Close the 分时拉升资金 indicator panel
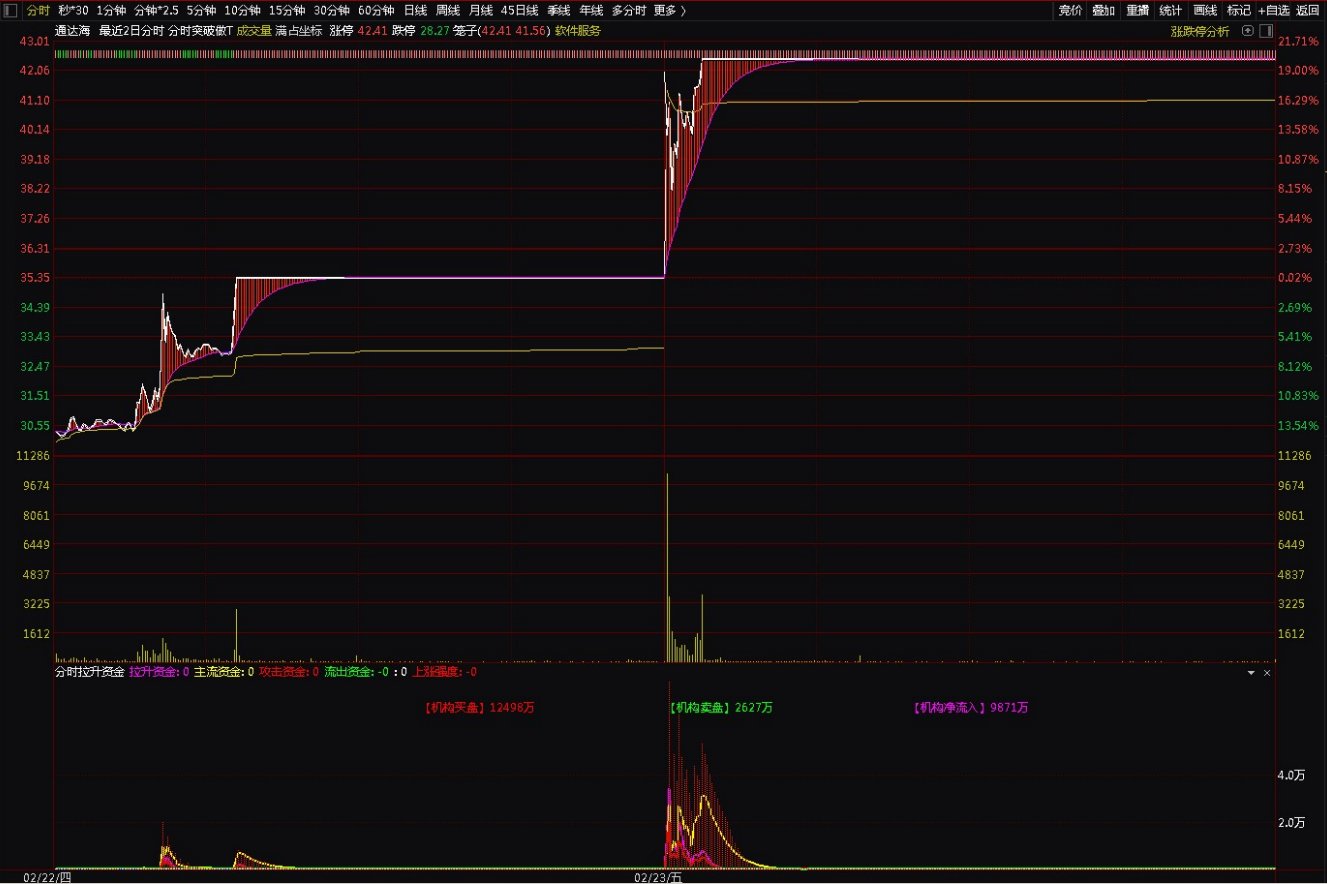This screenshot has height=884, width=1327. coord(1267,673)
